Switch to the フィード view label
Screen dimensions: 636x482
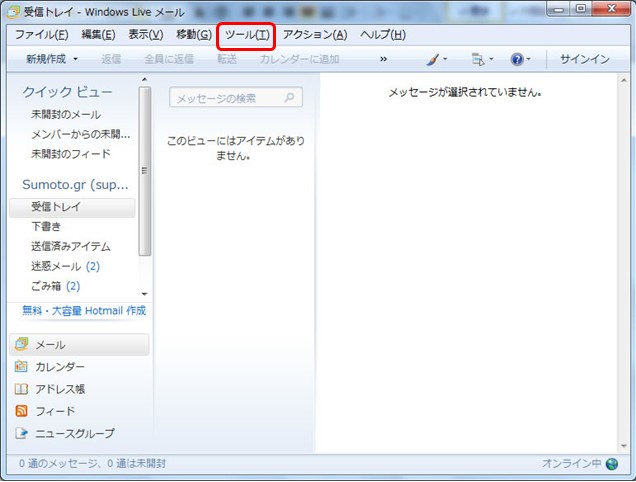click(x=55, y=411)
